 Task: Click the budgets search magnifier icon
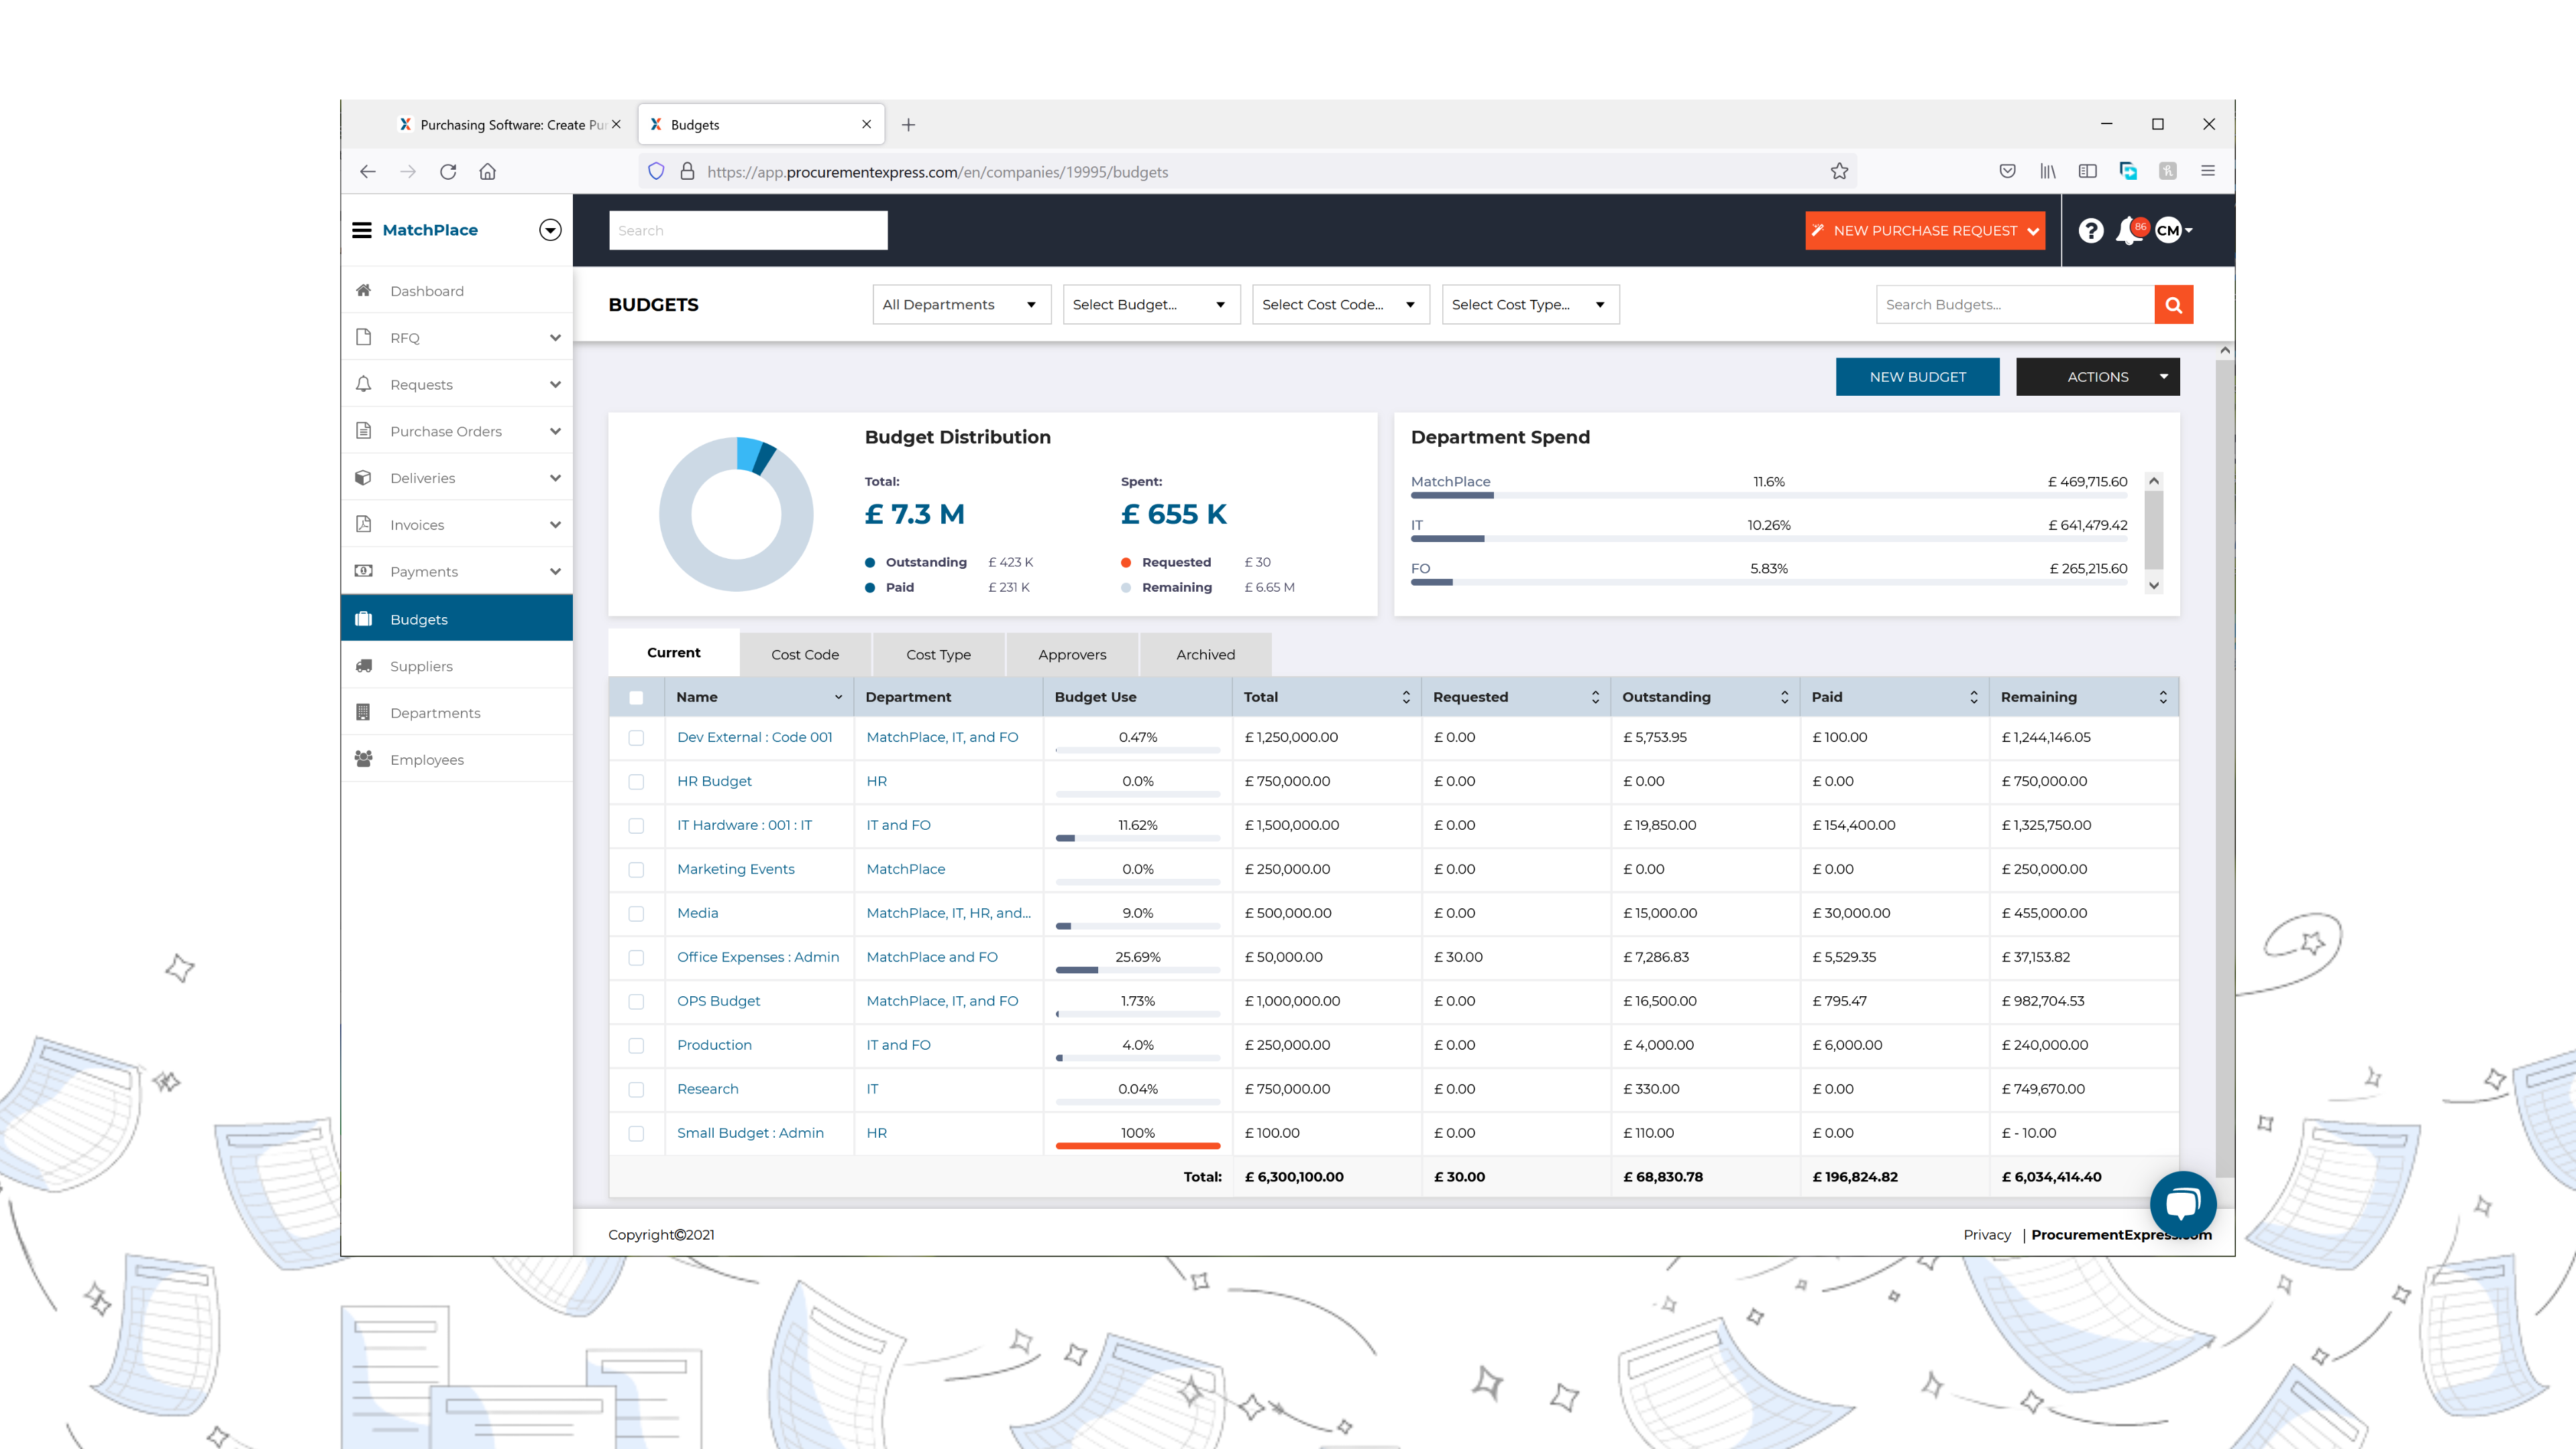(x=2173, y=304)
